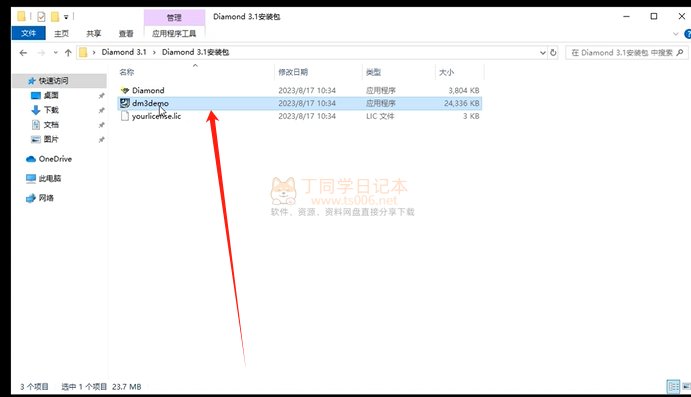This screenshot has height=397, width=691.
Task: Select the yourlicense.lic file name
Action: [x=156, y=116]
